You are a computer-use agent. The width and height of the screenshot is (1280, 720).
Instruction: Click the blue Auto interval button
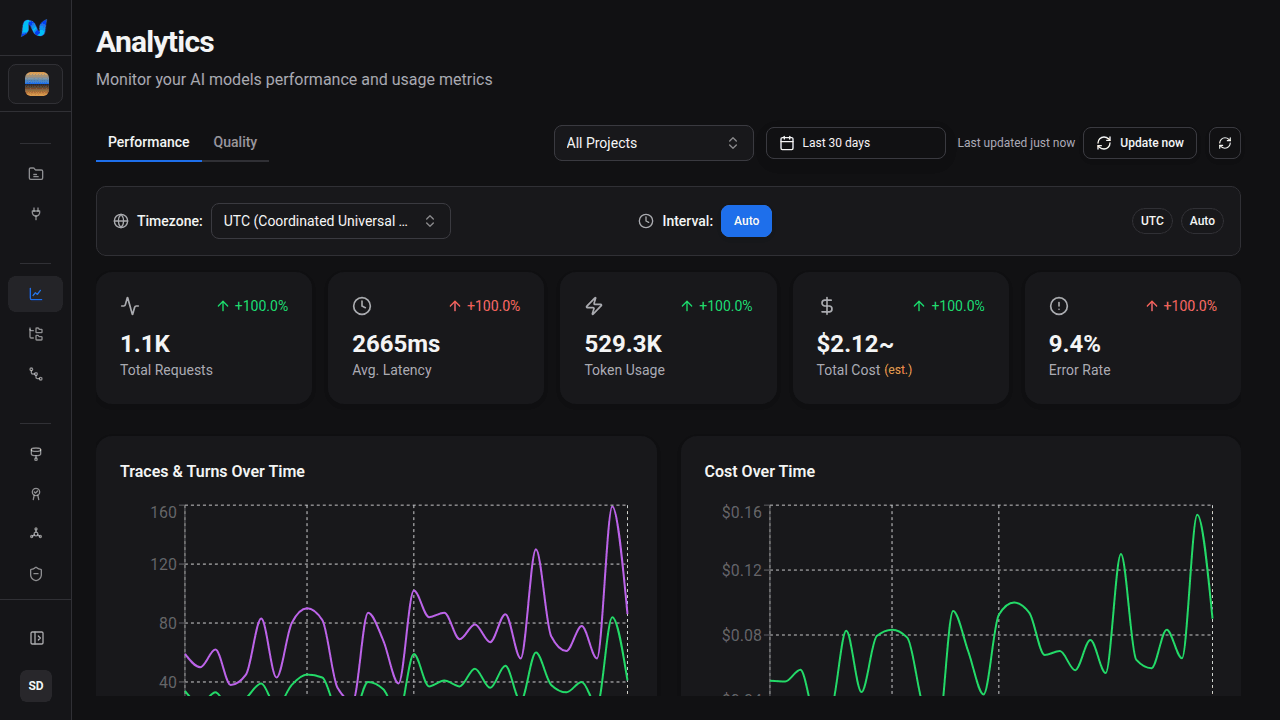click(x=746, y=221)
